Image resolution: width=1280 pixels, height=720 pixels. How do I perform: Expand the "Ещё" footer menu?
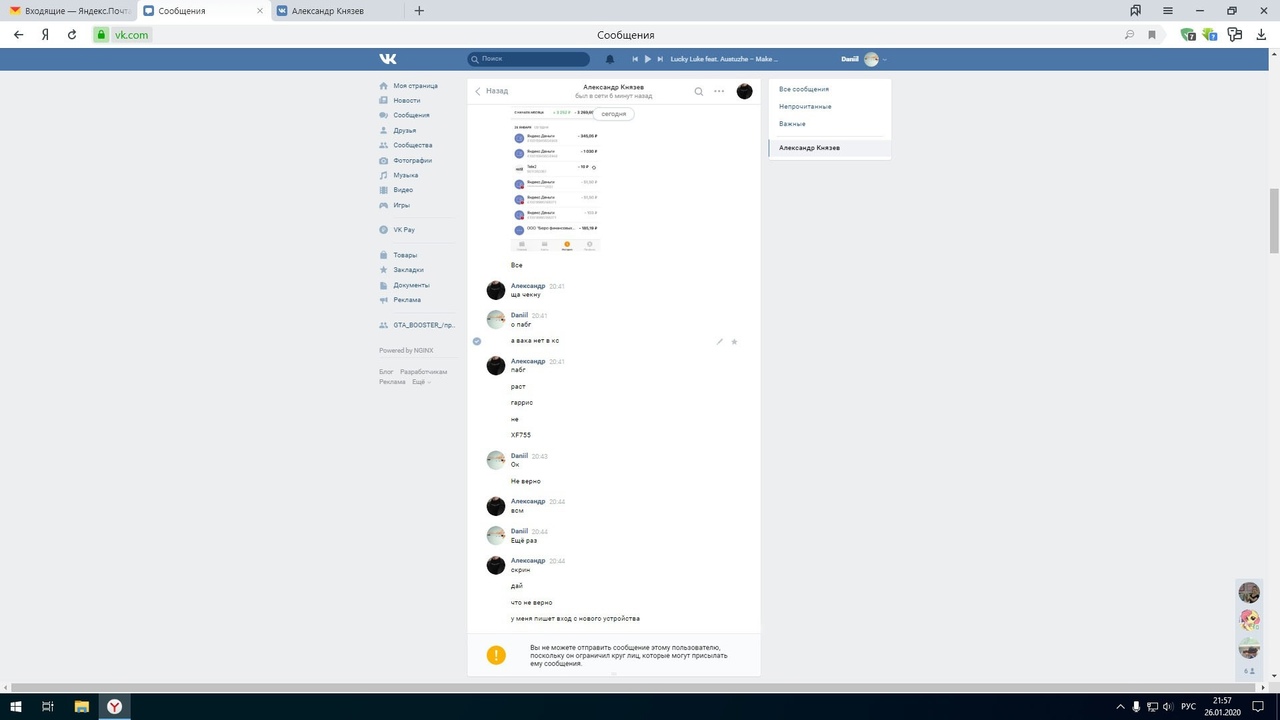pyautogui.click(x=420, y=382)
